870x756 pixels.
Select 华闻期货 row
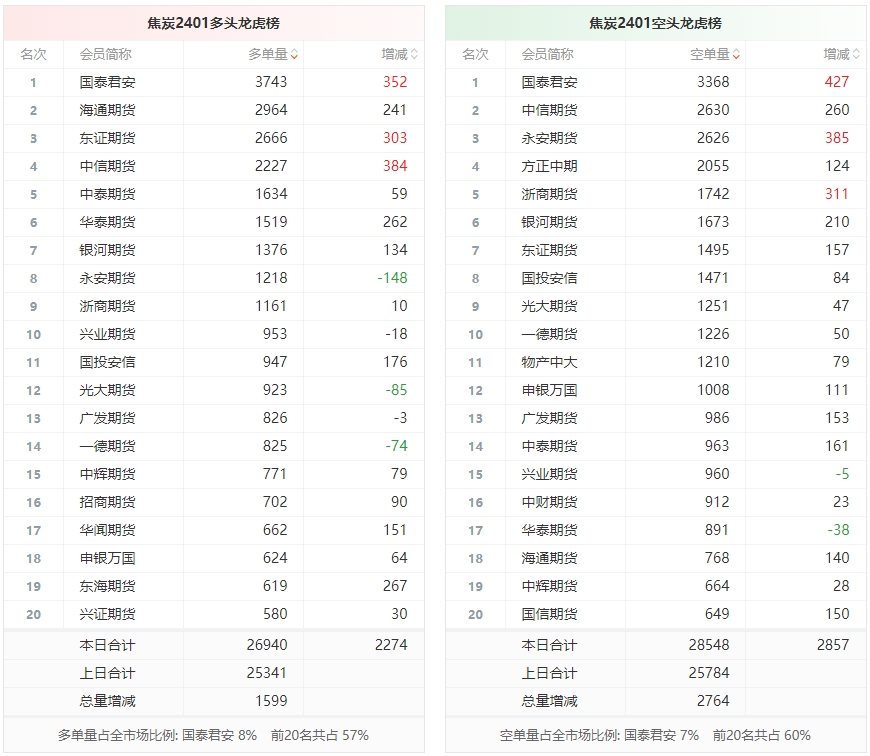[x=214, y=530]
